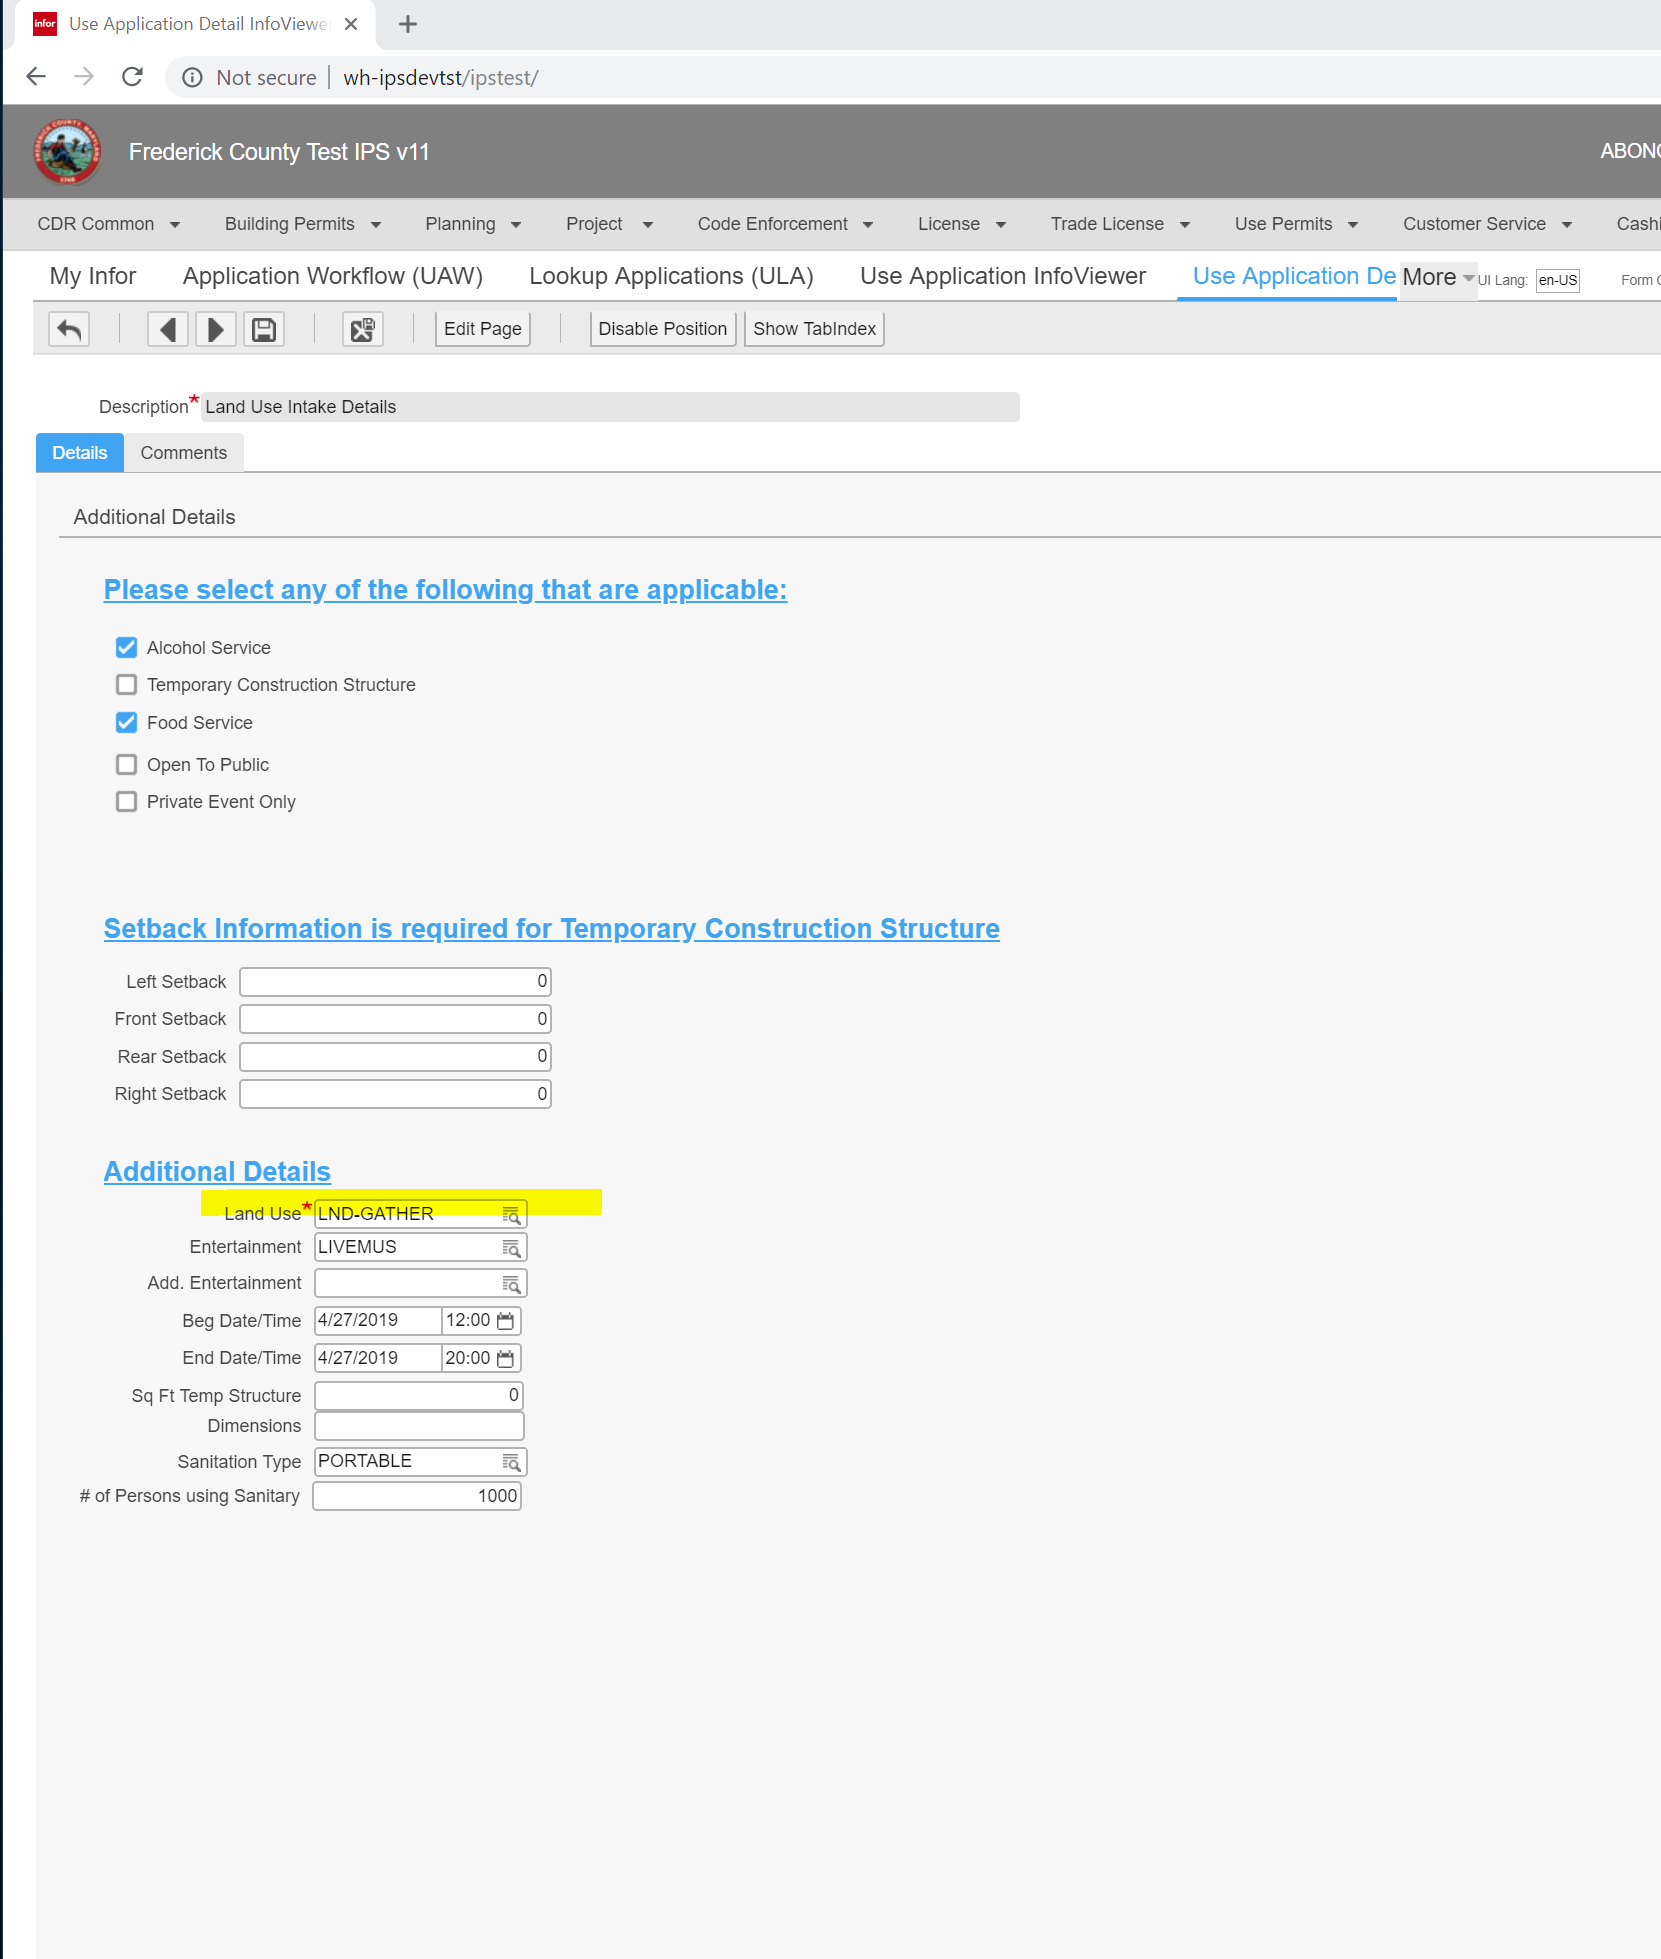Click the site info Not secure icon

(193, 78)
